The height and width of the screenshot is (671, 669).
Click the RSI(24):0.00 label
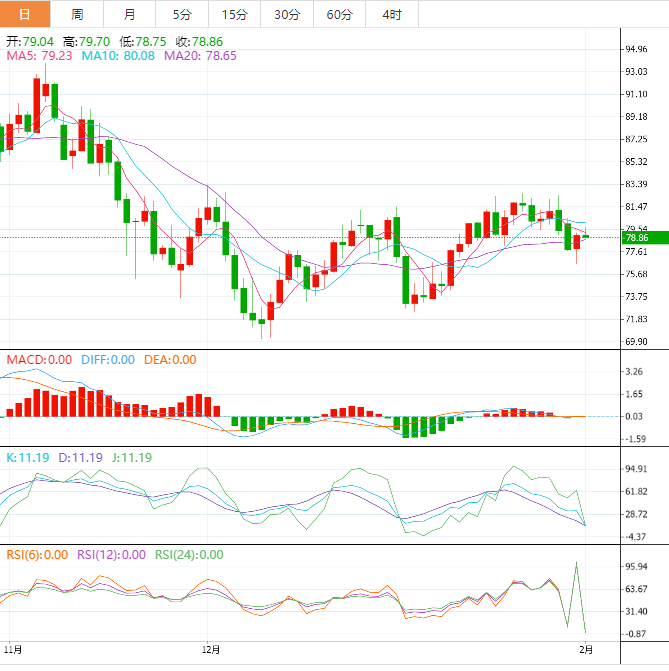point(189,555)
